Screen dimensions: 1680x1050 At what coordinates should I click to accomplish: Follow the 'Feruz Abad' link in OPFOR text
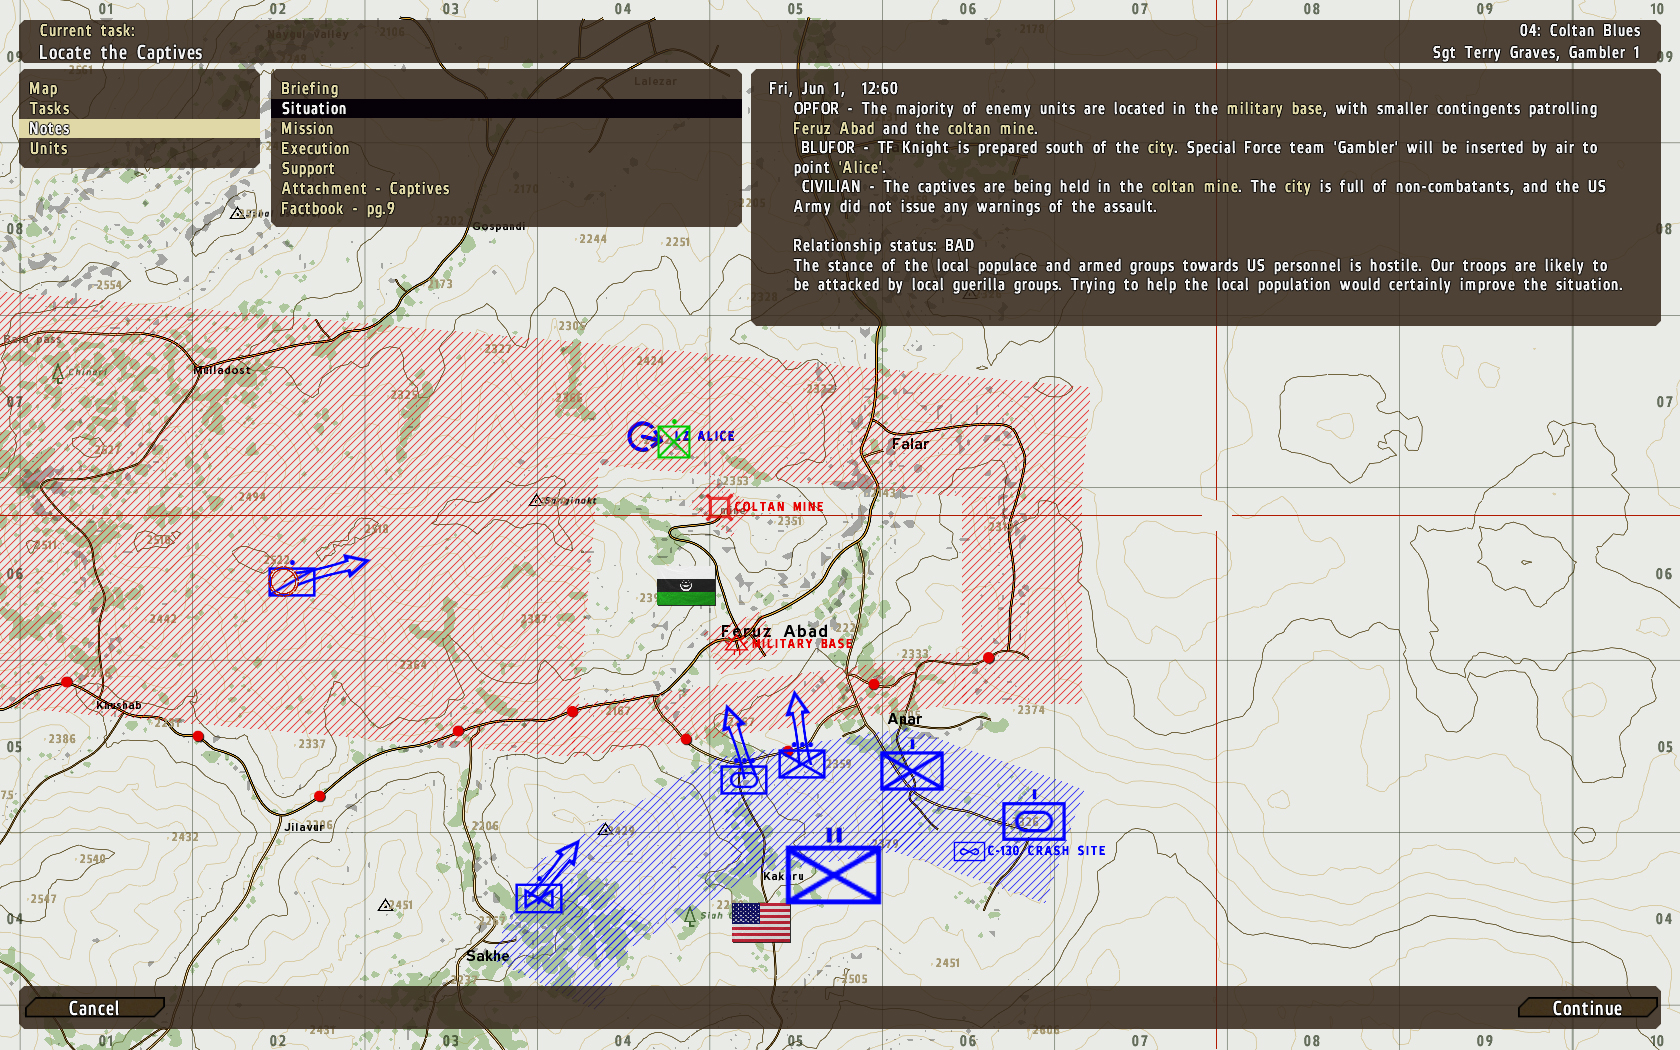coord(834,129)
